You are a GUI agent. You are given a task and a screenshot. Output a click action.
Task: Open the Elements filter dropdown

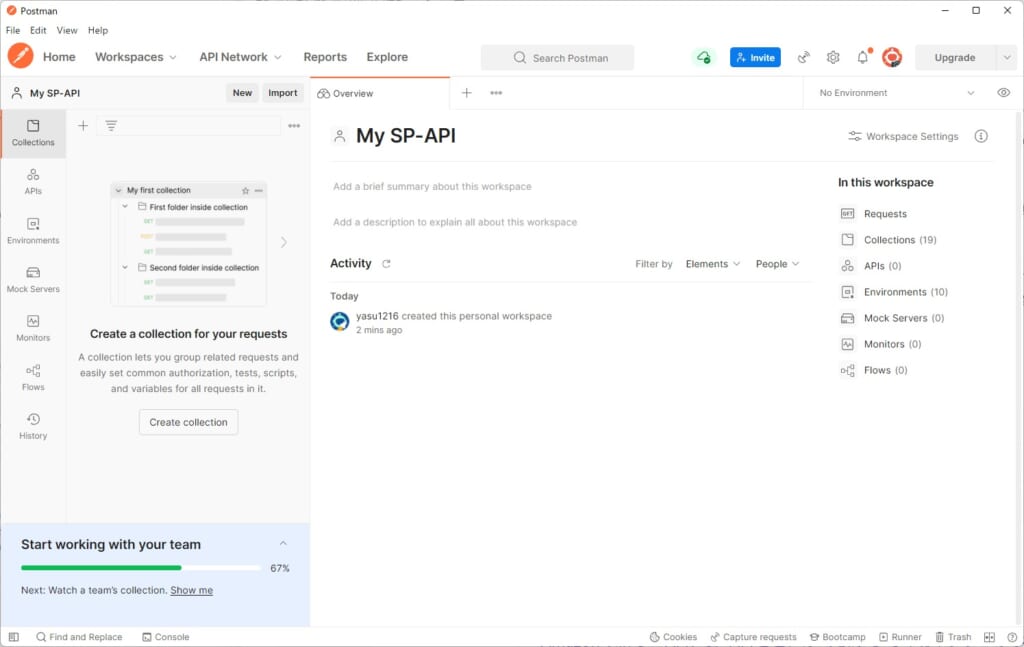(x=712, y=264)
